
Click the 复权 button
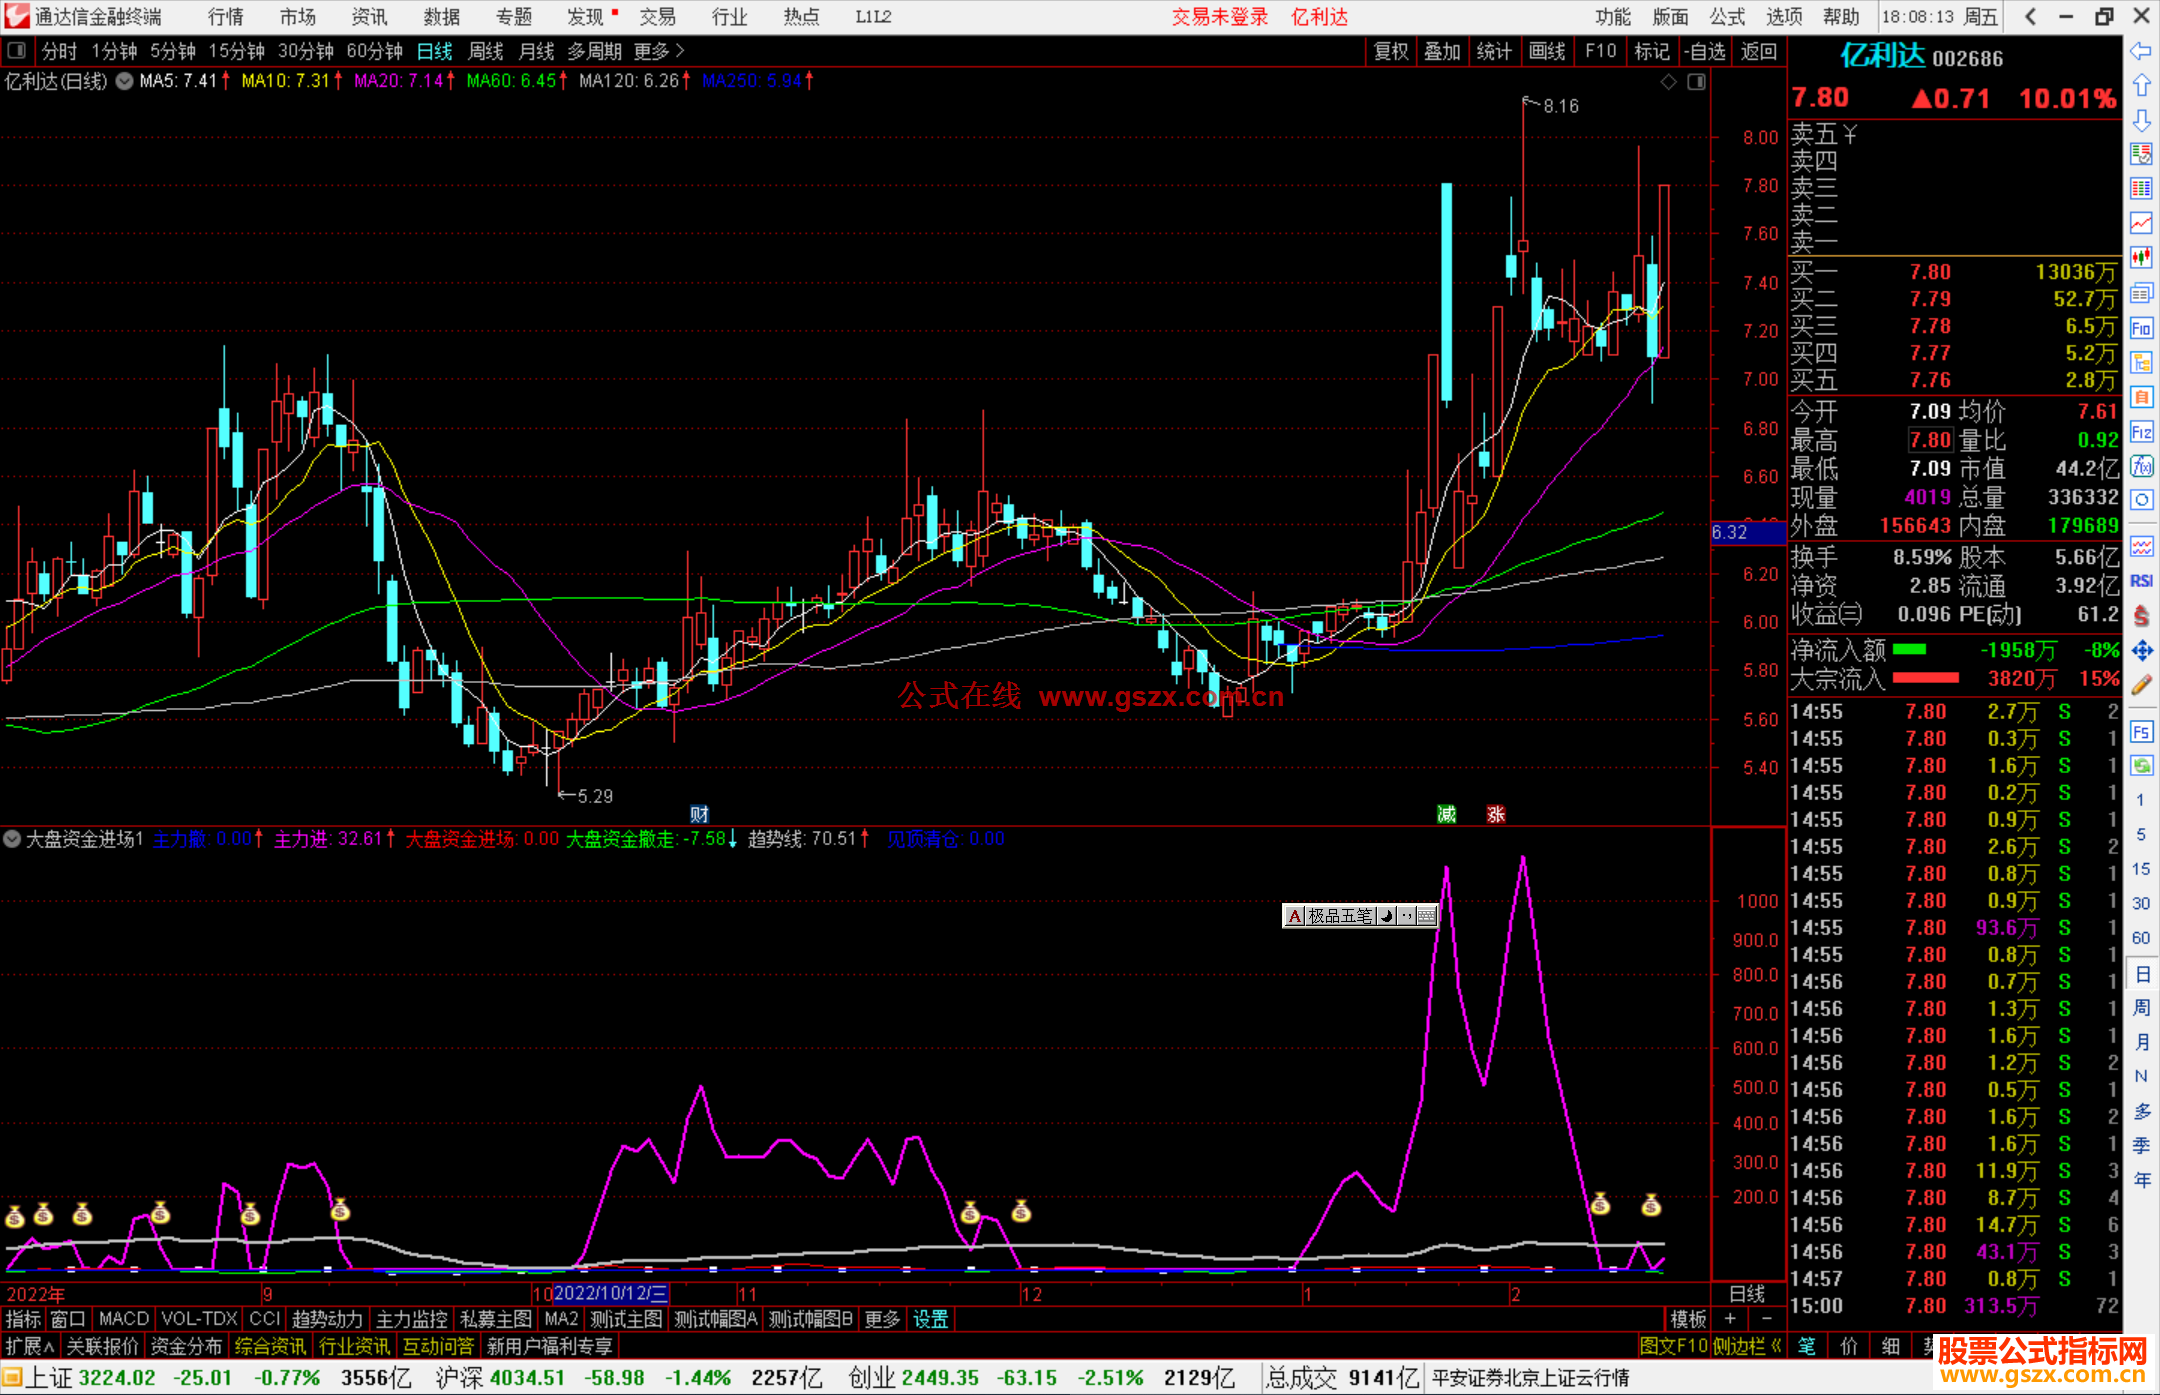(1390, 51)
